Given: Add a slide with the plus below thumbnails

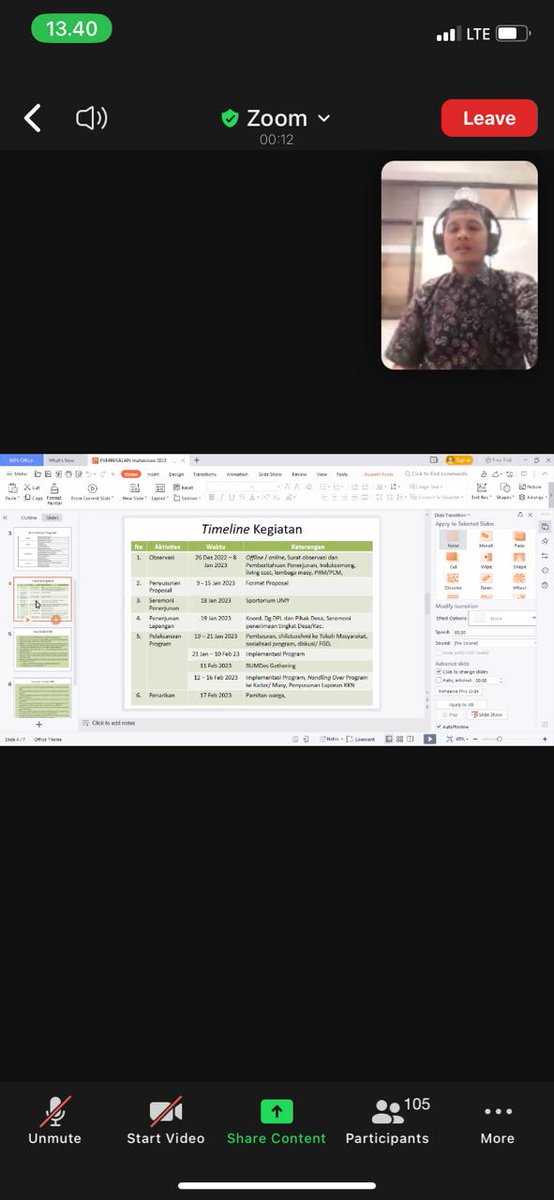Looking at the screenshot, I should pyautogui.click(x=39, y=724).
